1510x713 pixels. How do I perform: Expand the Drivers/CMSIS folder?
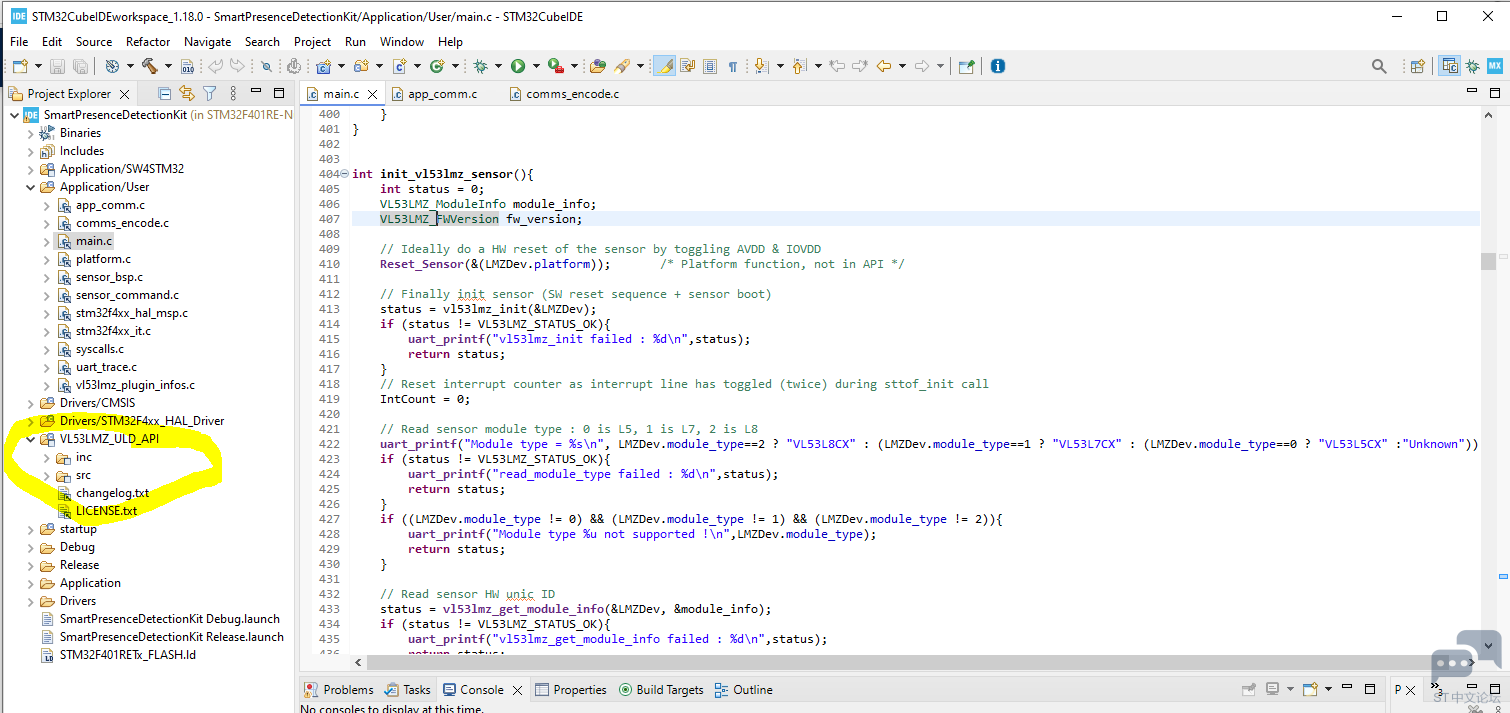click(x=31, y=403)
